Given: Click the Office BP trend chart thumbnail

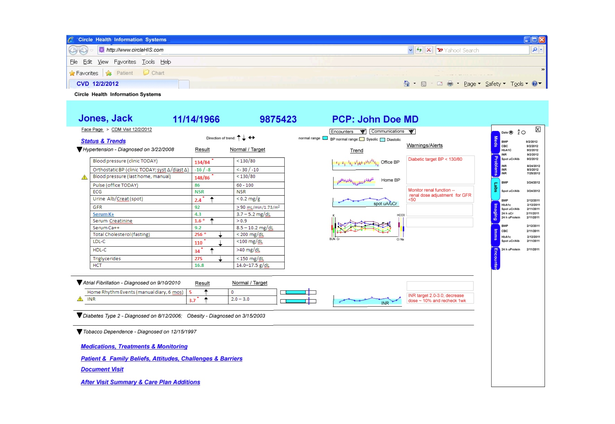Looking at the screenshot, I should pyautogui.click(x=356, y=163).
